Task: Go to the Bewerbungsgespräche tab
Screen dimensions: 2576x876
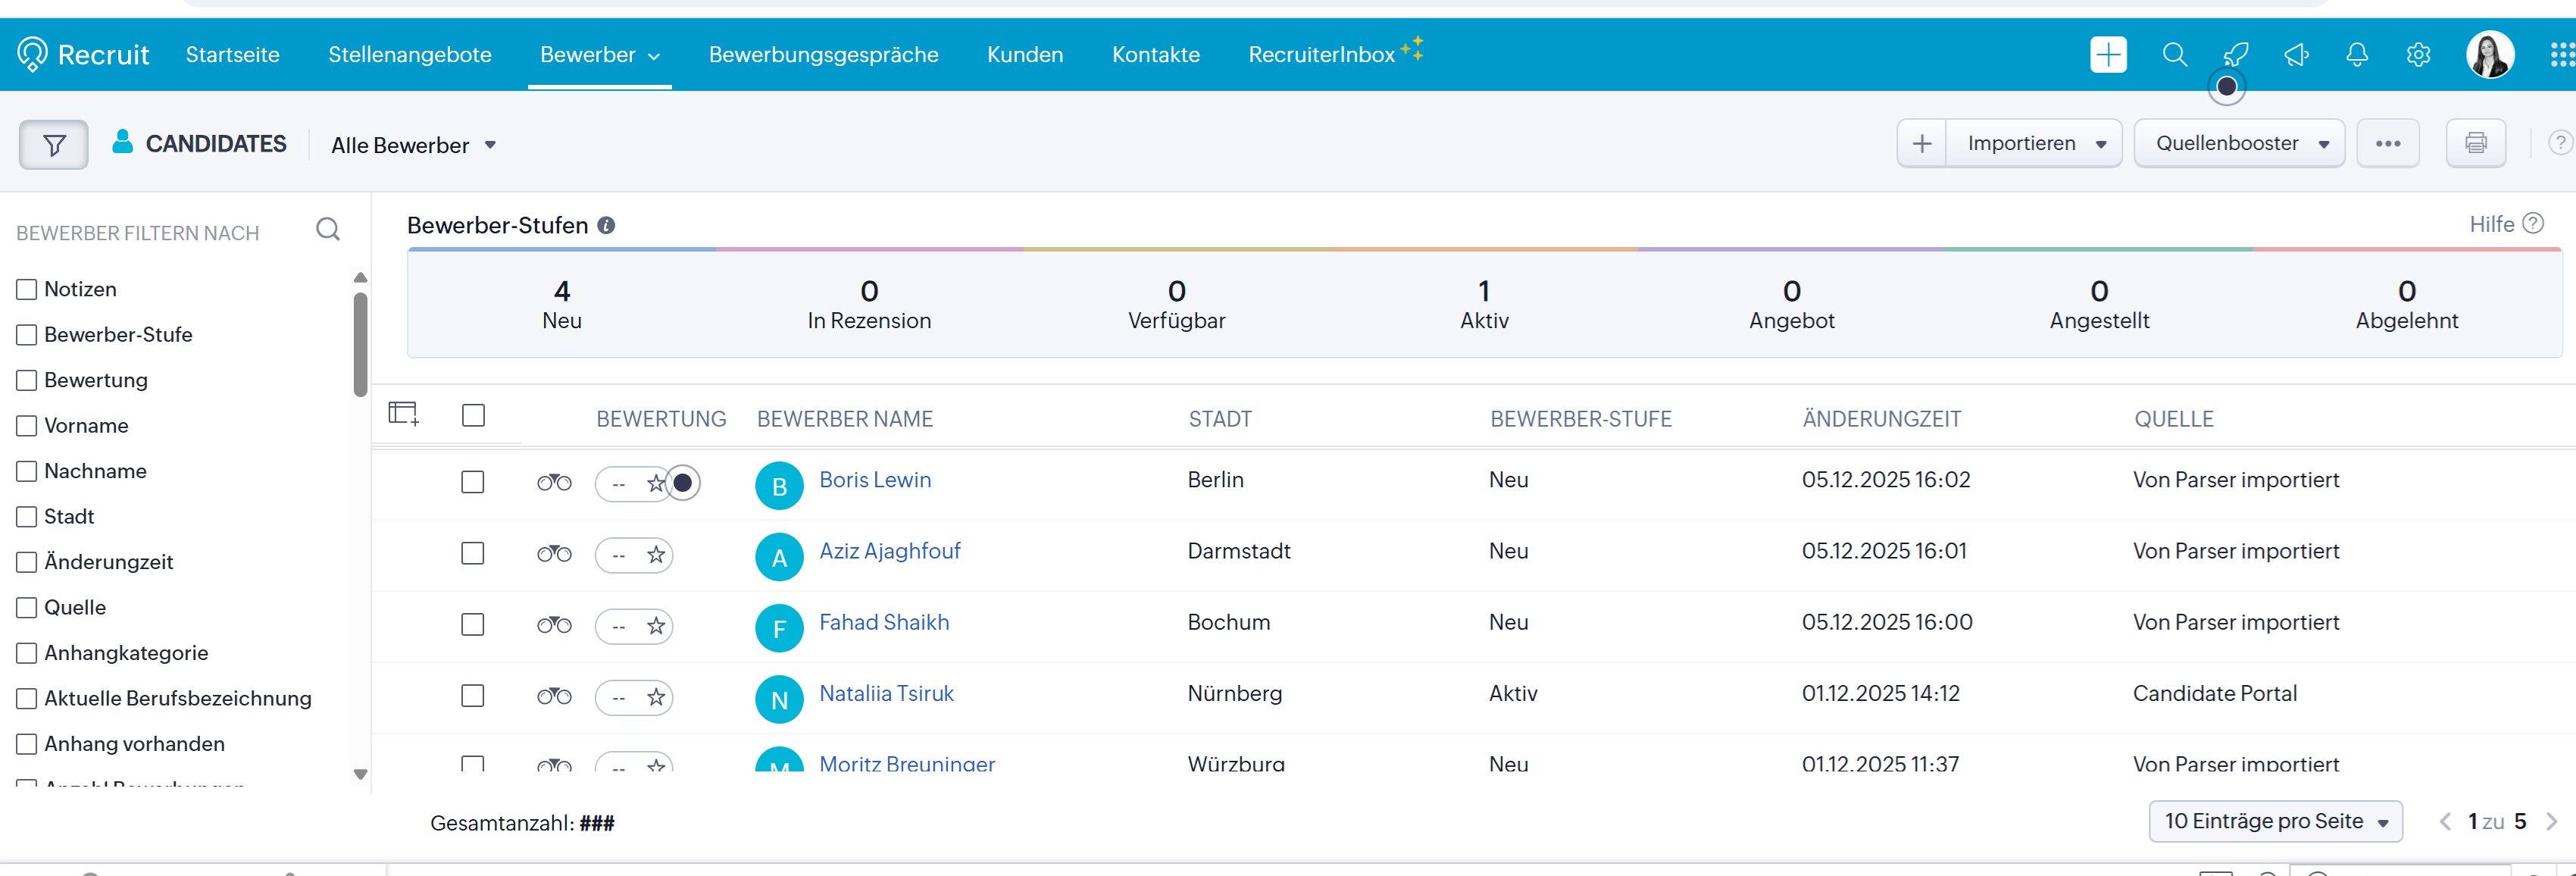Action: pos(823,55)
